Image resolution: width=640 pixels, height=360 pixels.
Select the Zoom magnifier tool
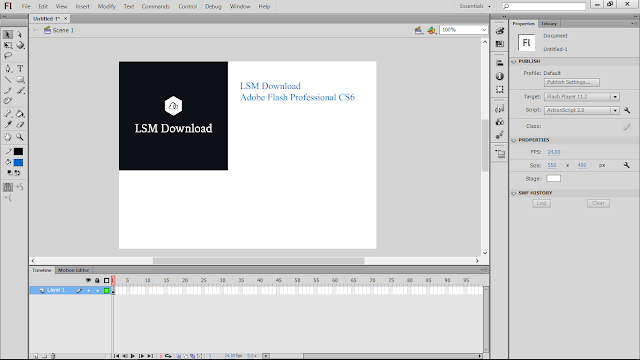click(20, 137)
